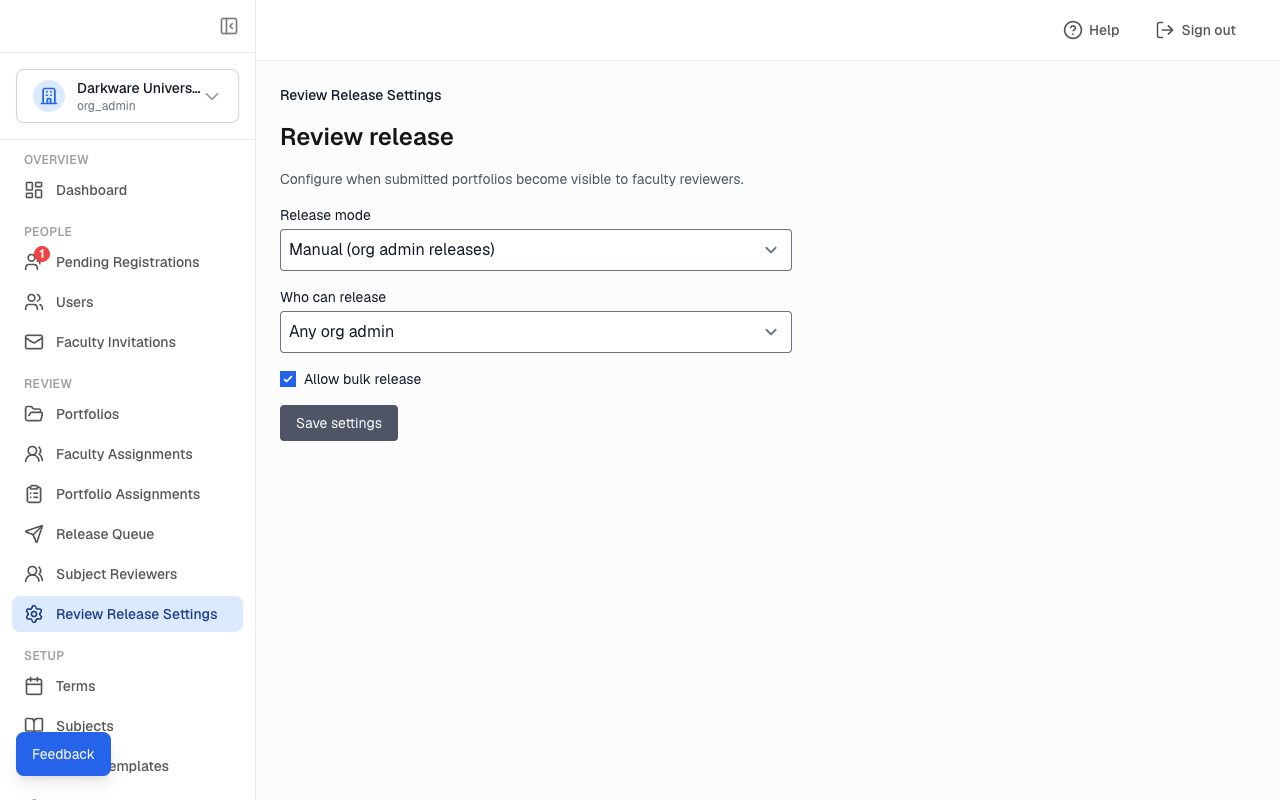The width and height of the screenshot is (1280, 800).
Task: Click the Dashboard grid icon
Action: [x=34, y=190]
